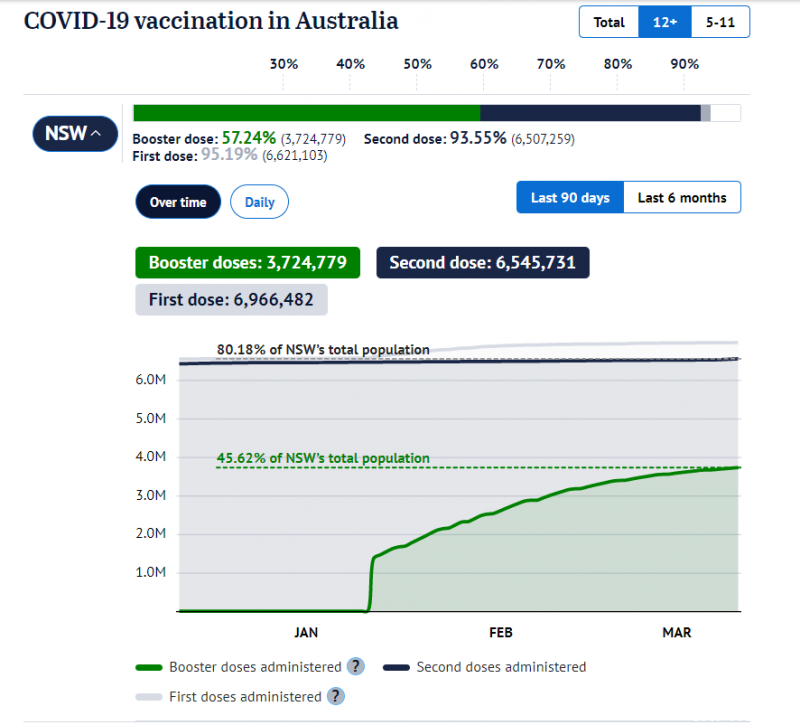The width and height of the screenshot is (800, 725).
Task: Click the green booster legend swatch
Action: pyautogui.click(x=149, y=667)
